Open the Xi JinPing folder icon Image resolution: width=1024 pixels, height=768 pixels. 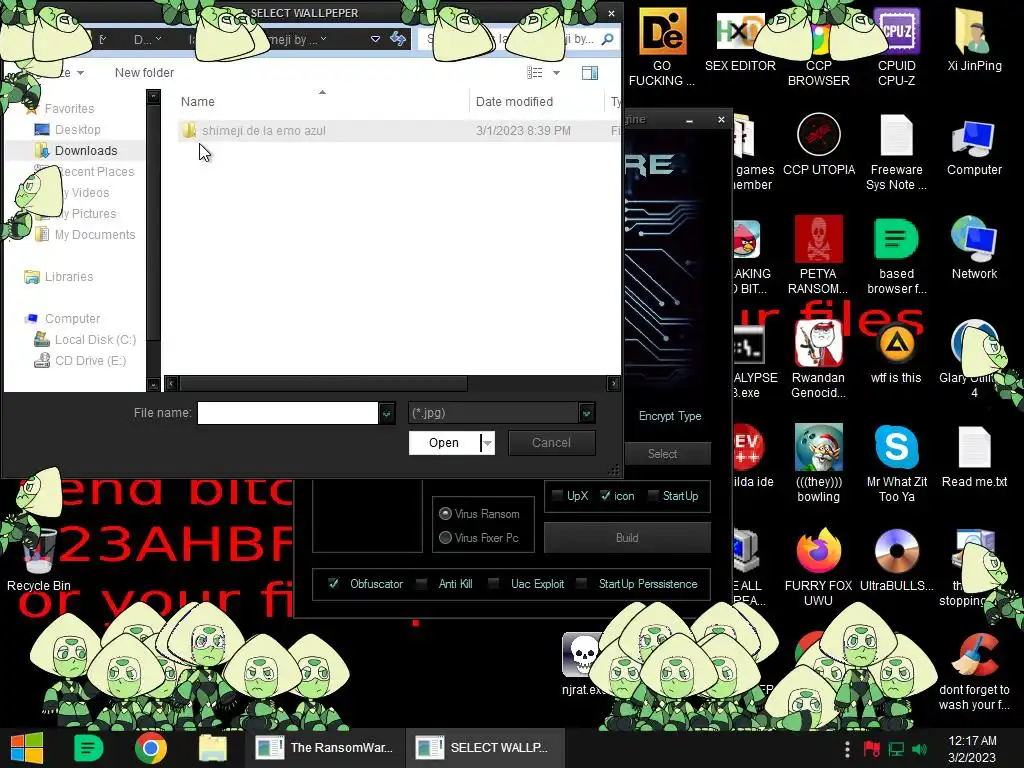tap(974, 40)
